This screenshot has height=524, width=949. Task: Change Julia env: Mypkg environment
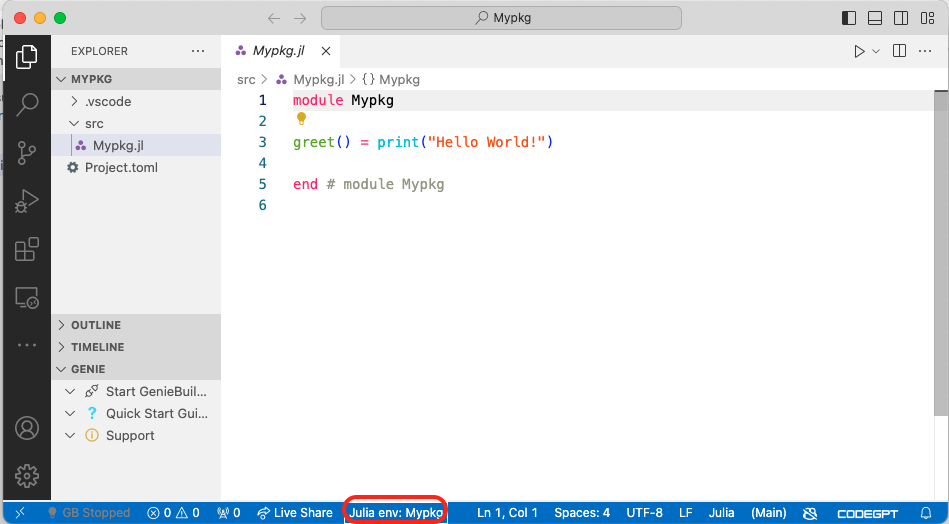[396, 513]
